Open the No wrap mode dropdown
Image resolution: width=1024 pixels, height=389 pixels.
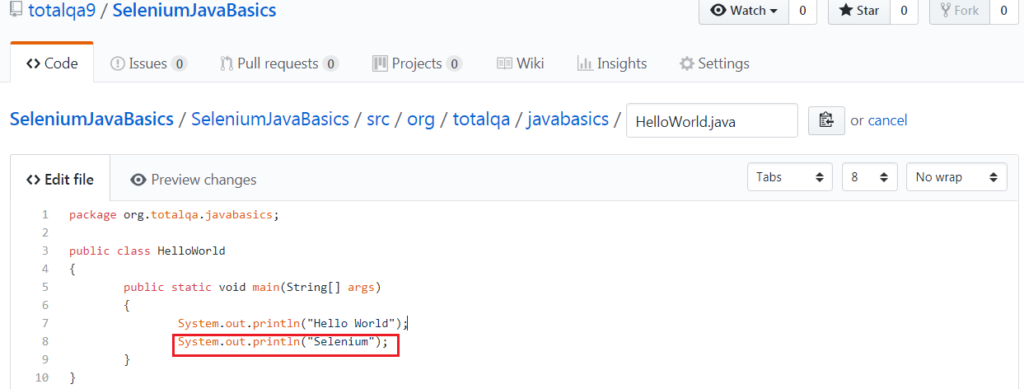coord(957,177)
